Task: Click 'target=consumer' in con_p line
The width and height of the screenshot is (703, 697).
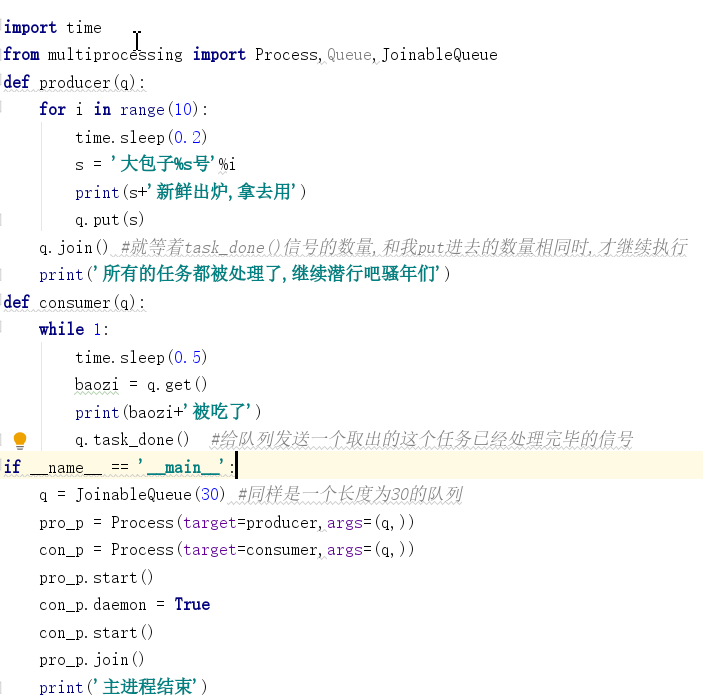Action: click(x=250, y=550)
